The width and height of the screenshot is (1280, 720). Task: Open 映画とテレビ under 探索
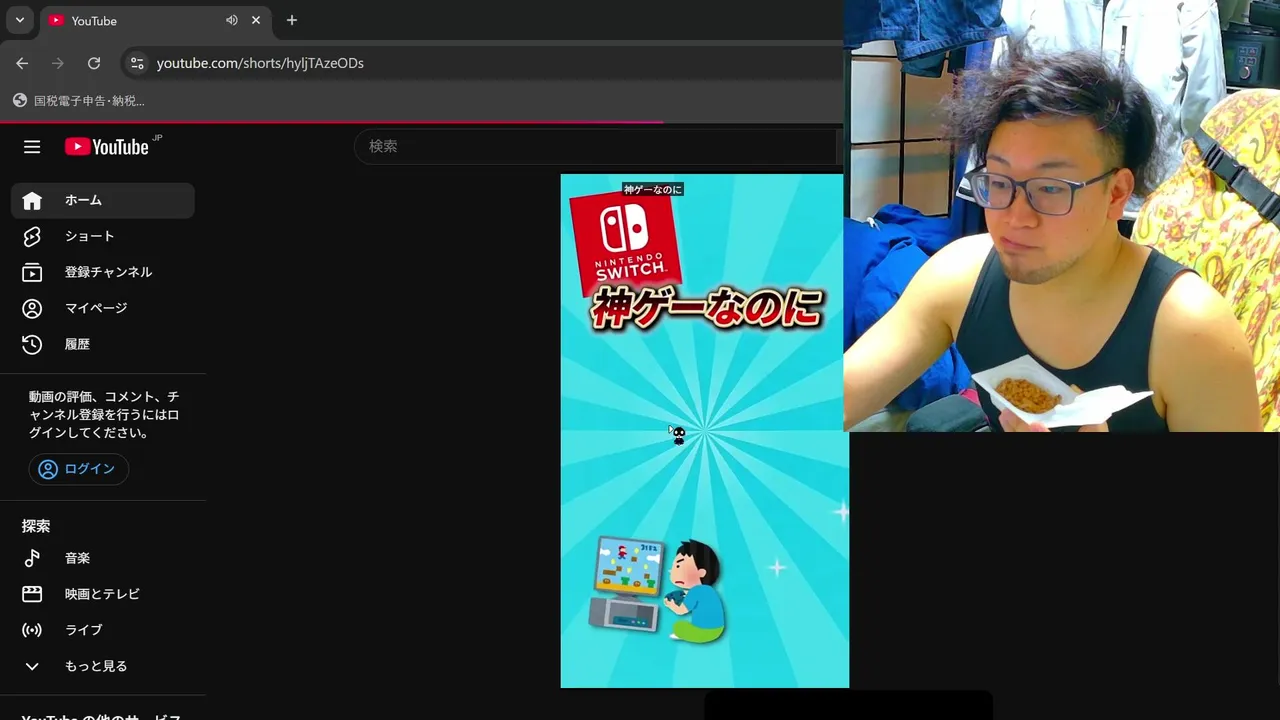click(103, 594)
